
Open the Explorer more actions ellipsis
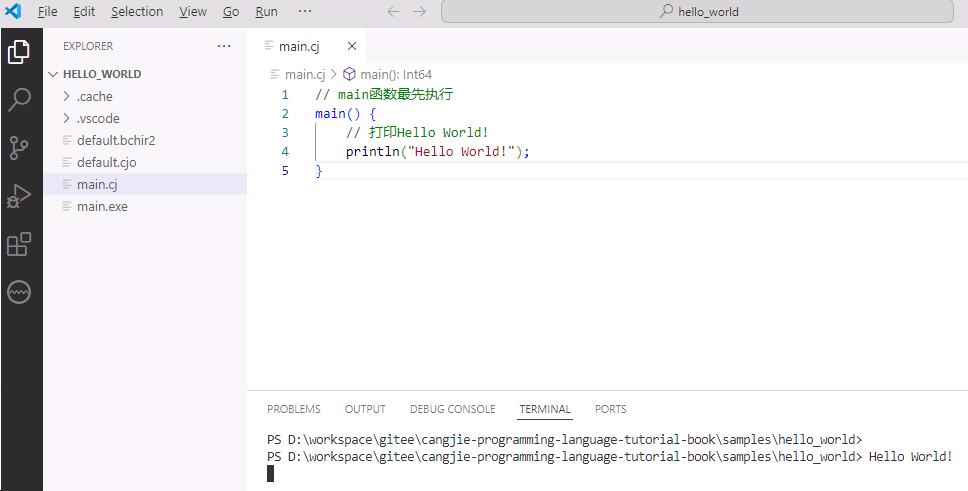(224, 46)
